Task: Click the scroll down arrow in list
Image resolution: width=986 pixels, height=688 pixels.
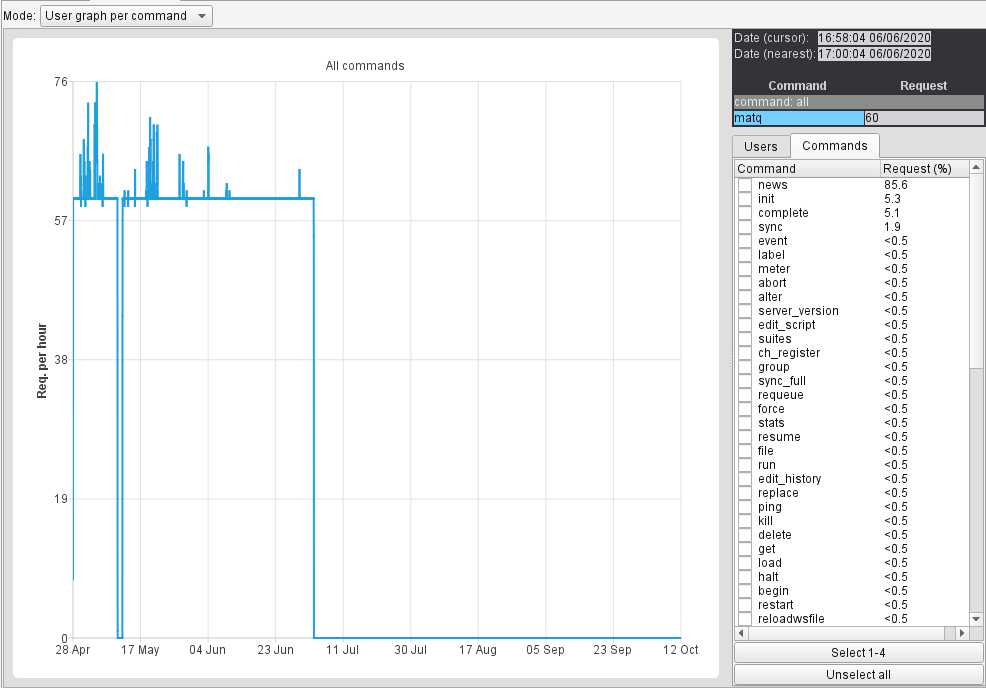Action: click(x=976, y=619)
